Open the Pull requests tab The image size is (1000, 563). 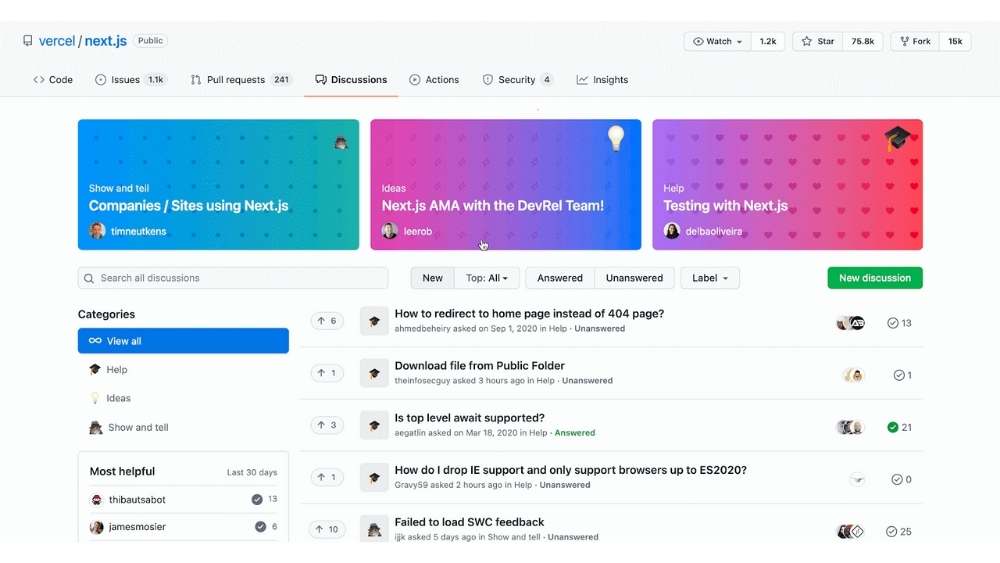240,80
